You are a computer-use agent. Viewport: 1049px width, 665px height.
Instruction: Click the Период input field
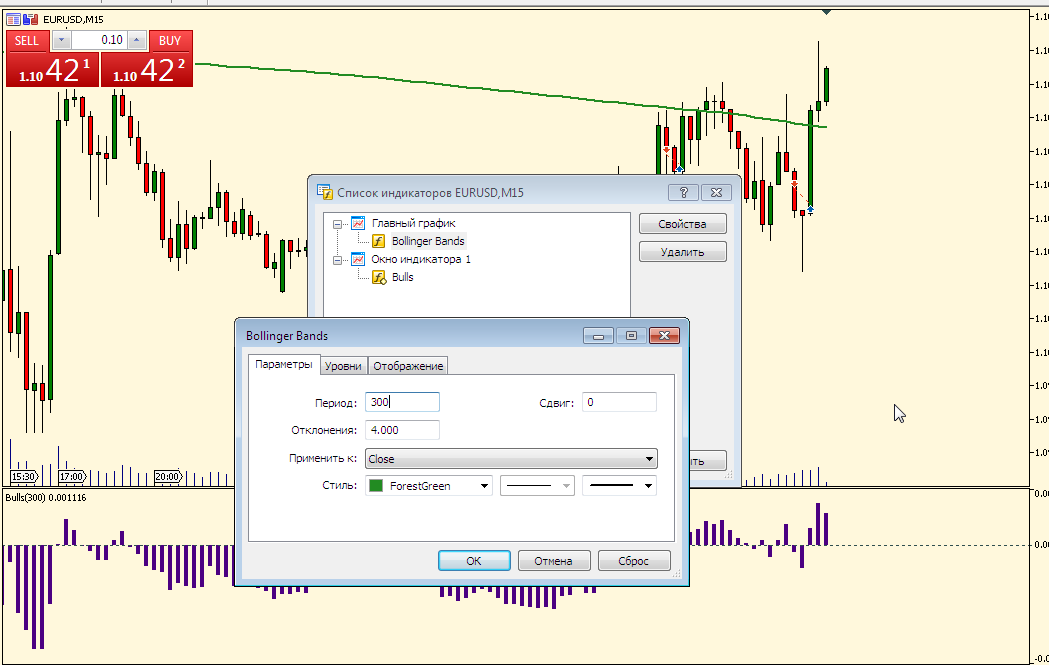click(402, 402)
